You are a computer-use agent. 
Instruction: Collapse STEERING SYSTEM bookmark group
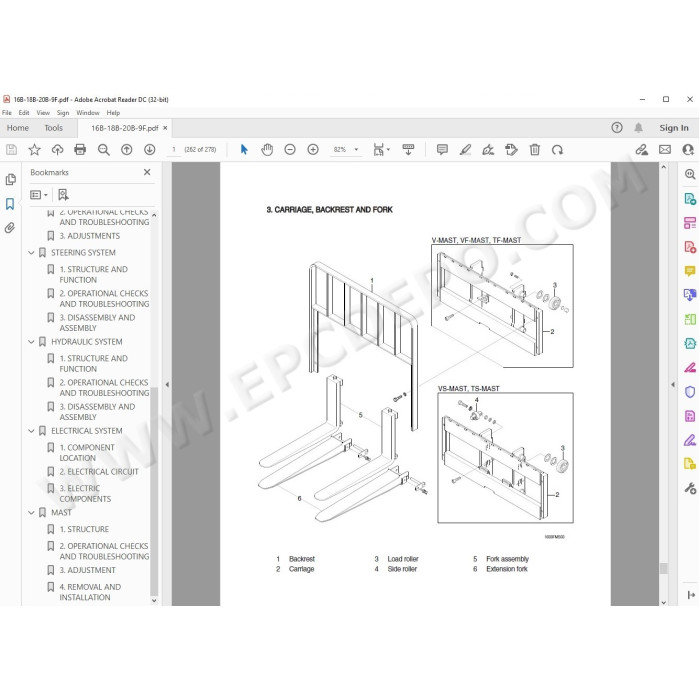(31, 253)
